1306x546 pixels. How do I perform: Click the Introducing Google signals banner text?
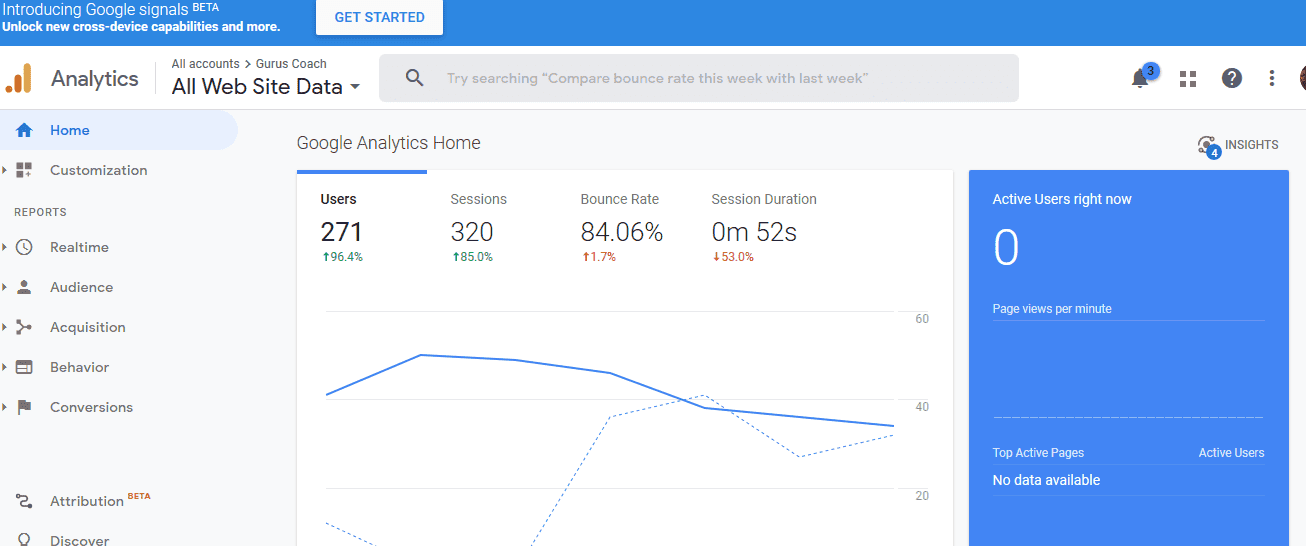click(95, 9)
